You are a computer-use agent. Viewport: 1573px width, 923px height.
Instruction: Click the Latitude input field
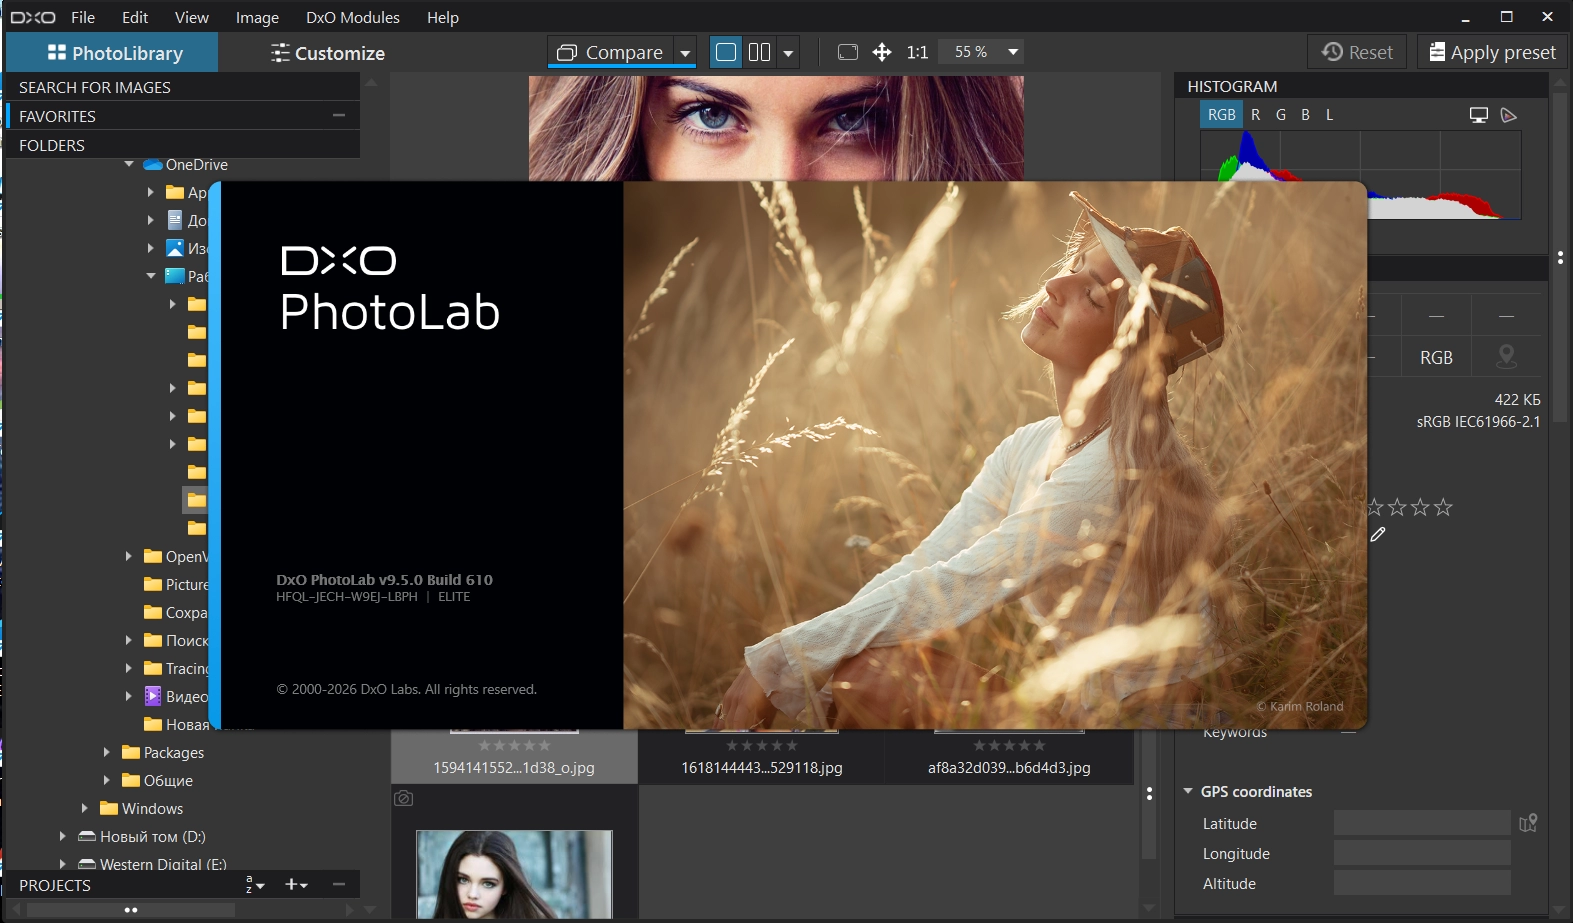coord(1422,823)
